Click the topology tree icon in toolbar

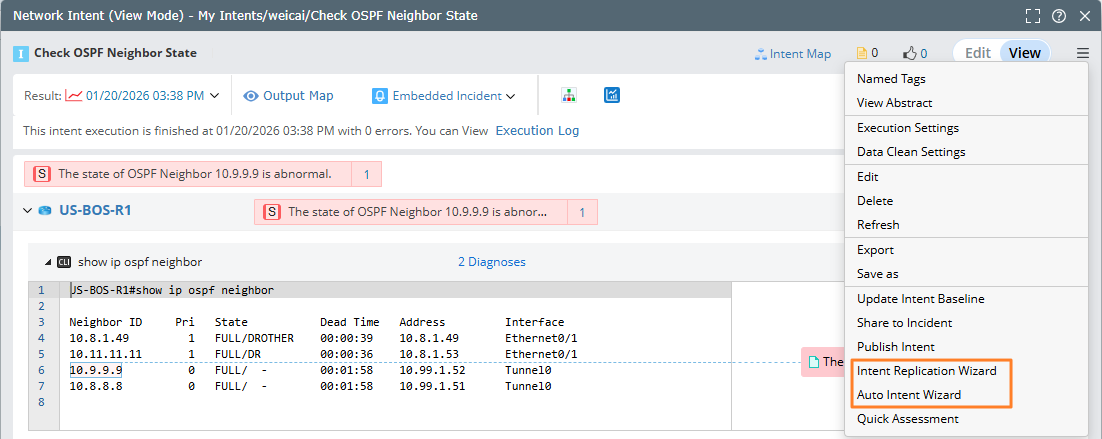coord(569,96)
